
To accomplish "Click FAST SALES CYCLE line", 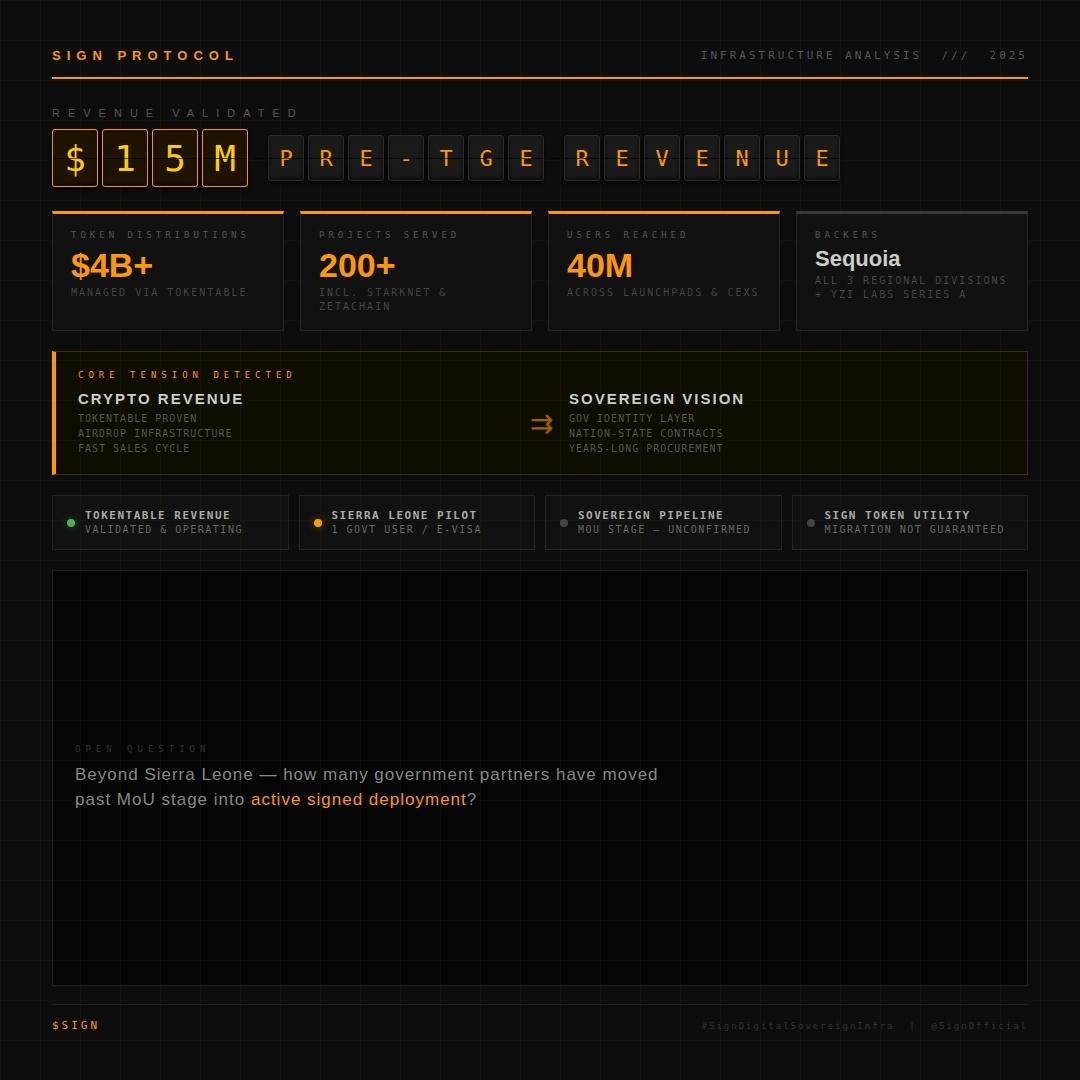I will tap(134, 448).
